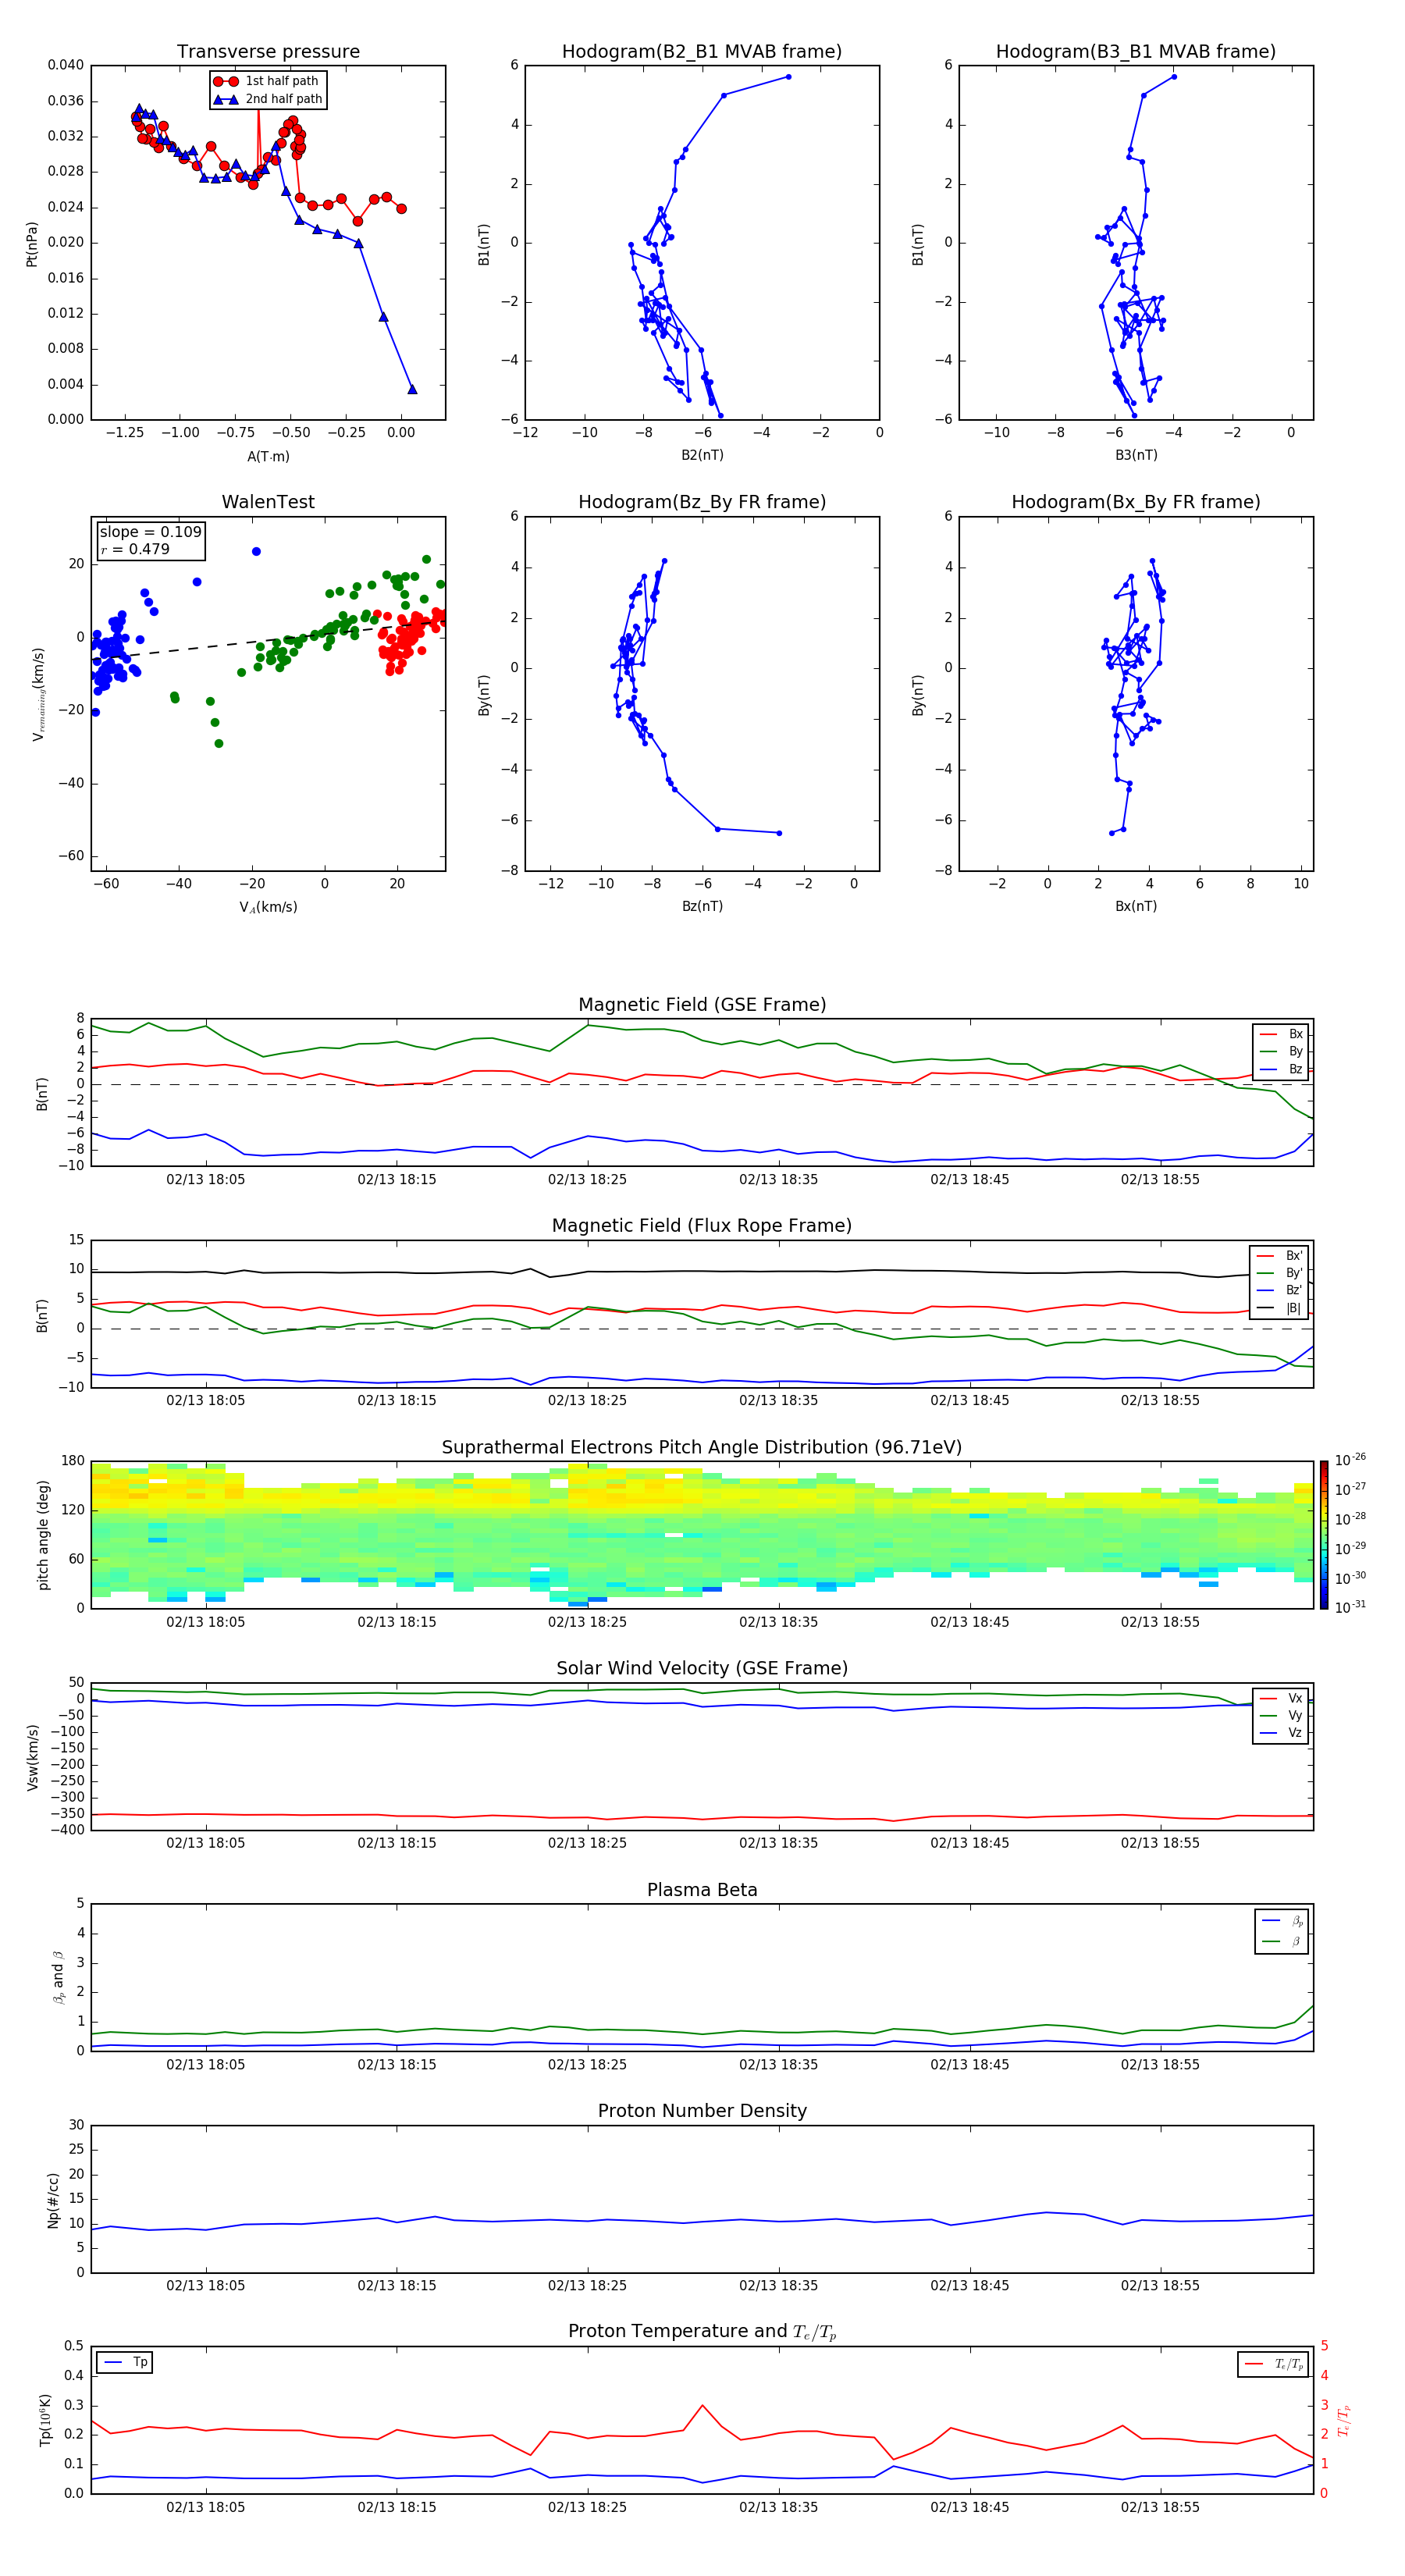This screenshot has width=1405, height=2576.
Task: Click the "V_A(km/s)" axis label
Action: [x=268, y=908]
